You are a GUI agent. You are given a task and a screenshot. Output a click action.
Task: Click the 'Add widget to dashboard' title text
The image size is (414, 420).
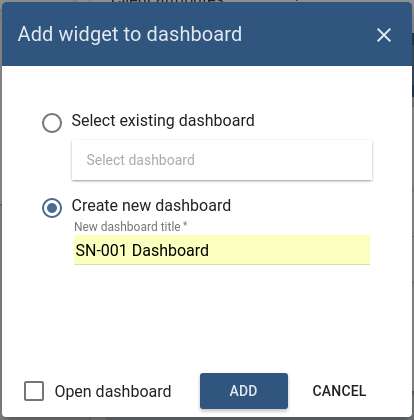coord(130,34)
